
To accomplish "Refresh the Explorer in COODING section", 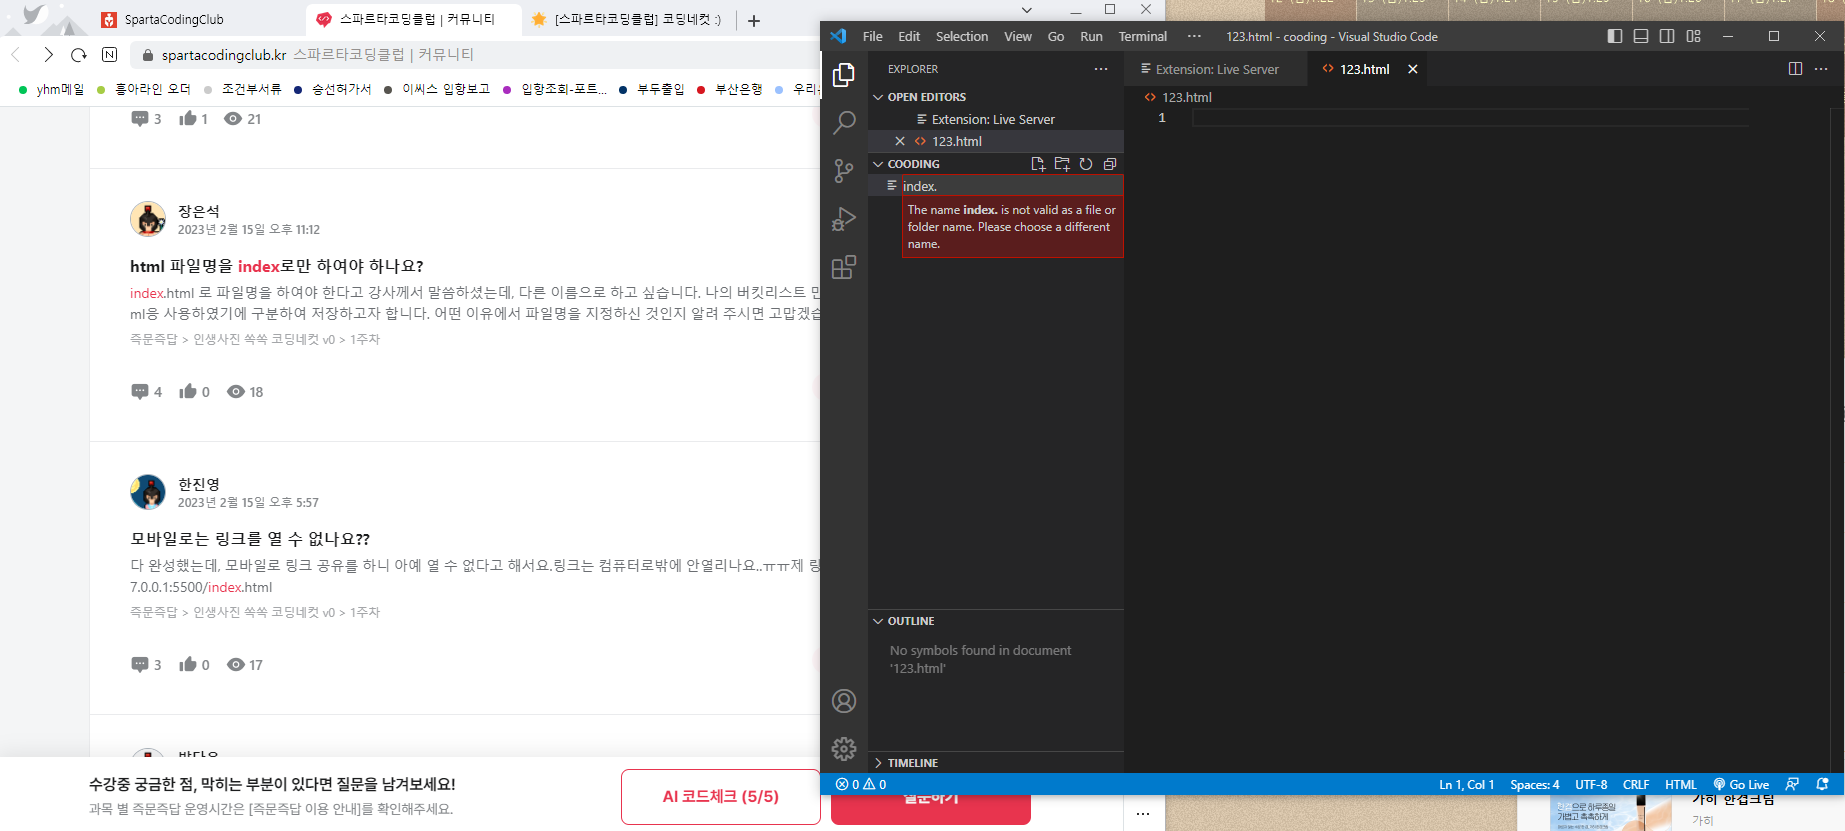I will coord(1086,164).
